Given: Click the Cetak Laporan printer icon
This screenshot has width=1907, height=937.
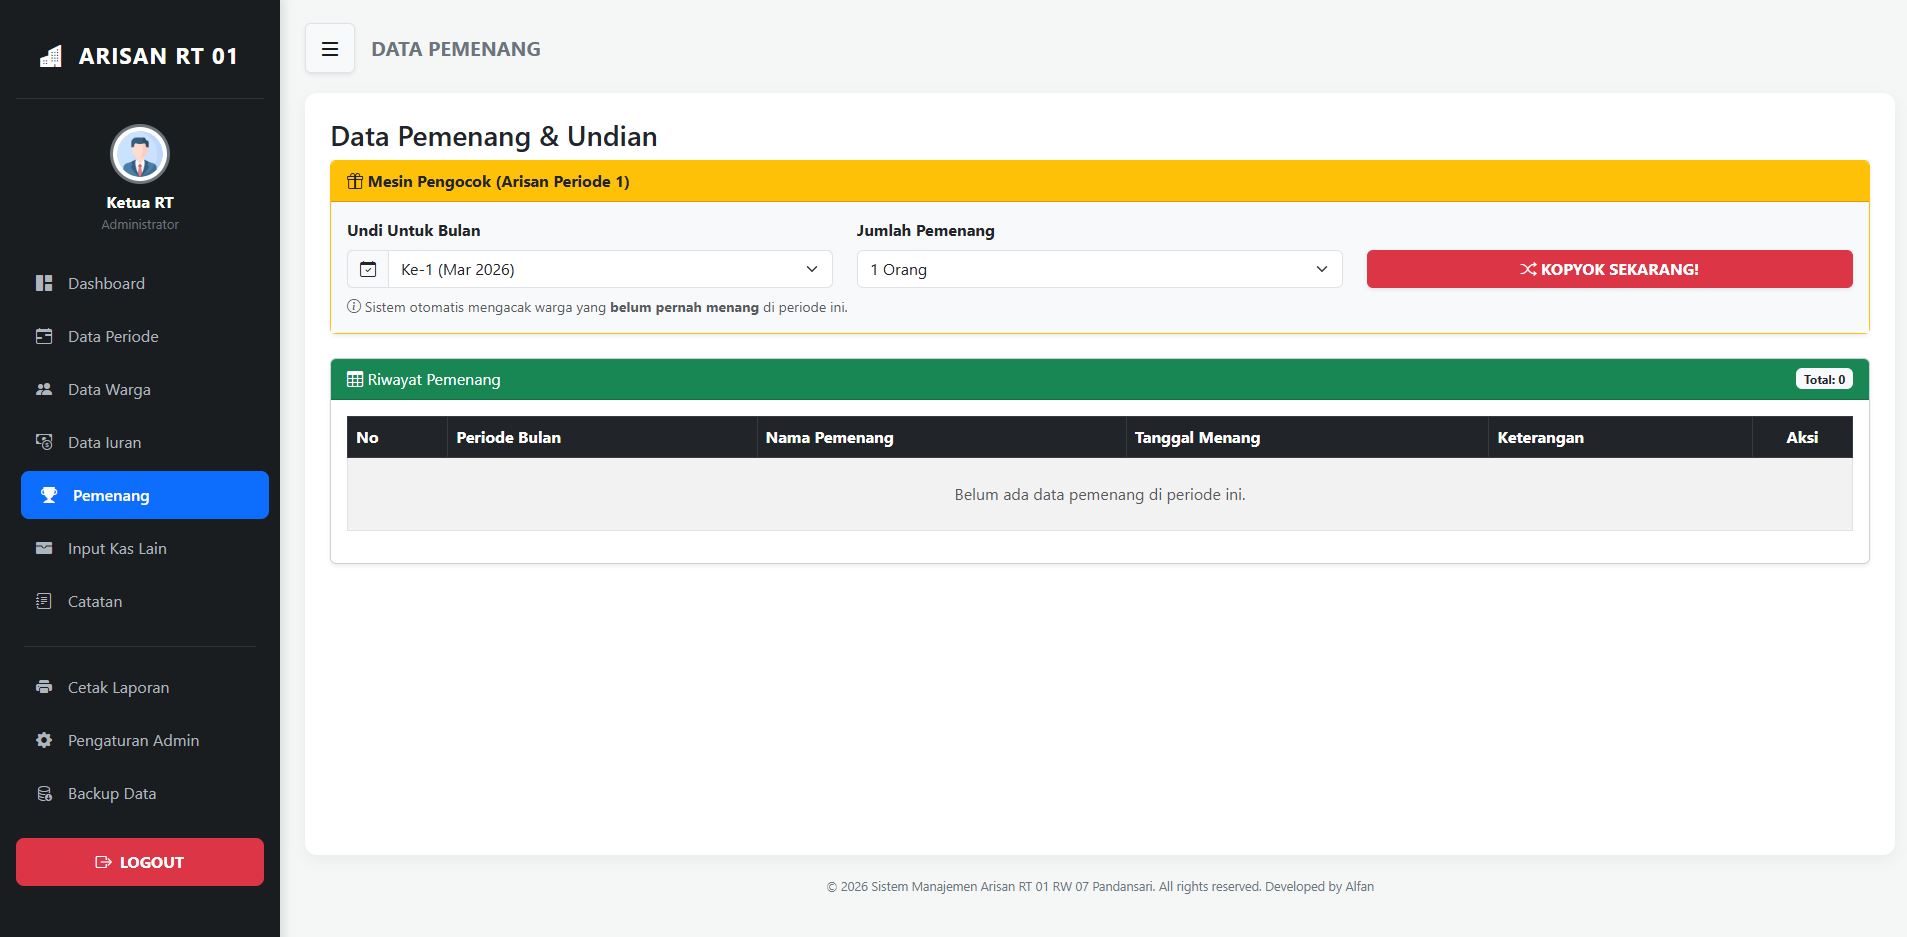Looking at the screenshot, I should (x=44, y=687).
